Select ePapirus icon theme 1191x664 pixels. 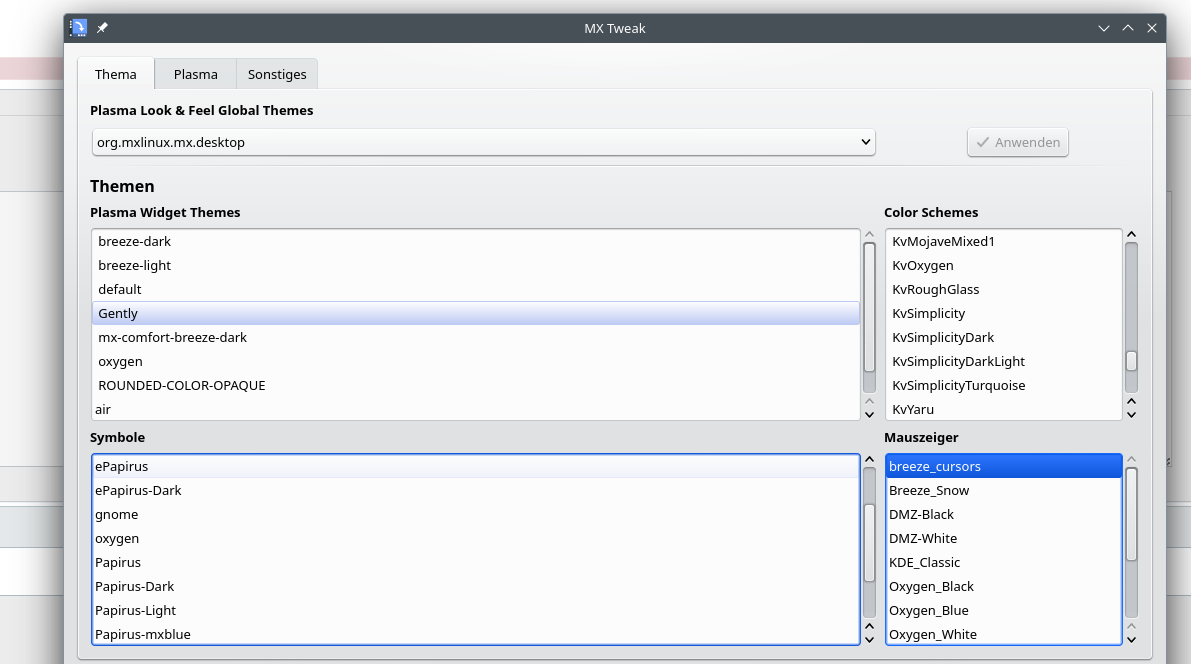[475, 466]
